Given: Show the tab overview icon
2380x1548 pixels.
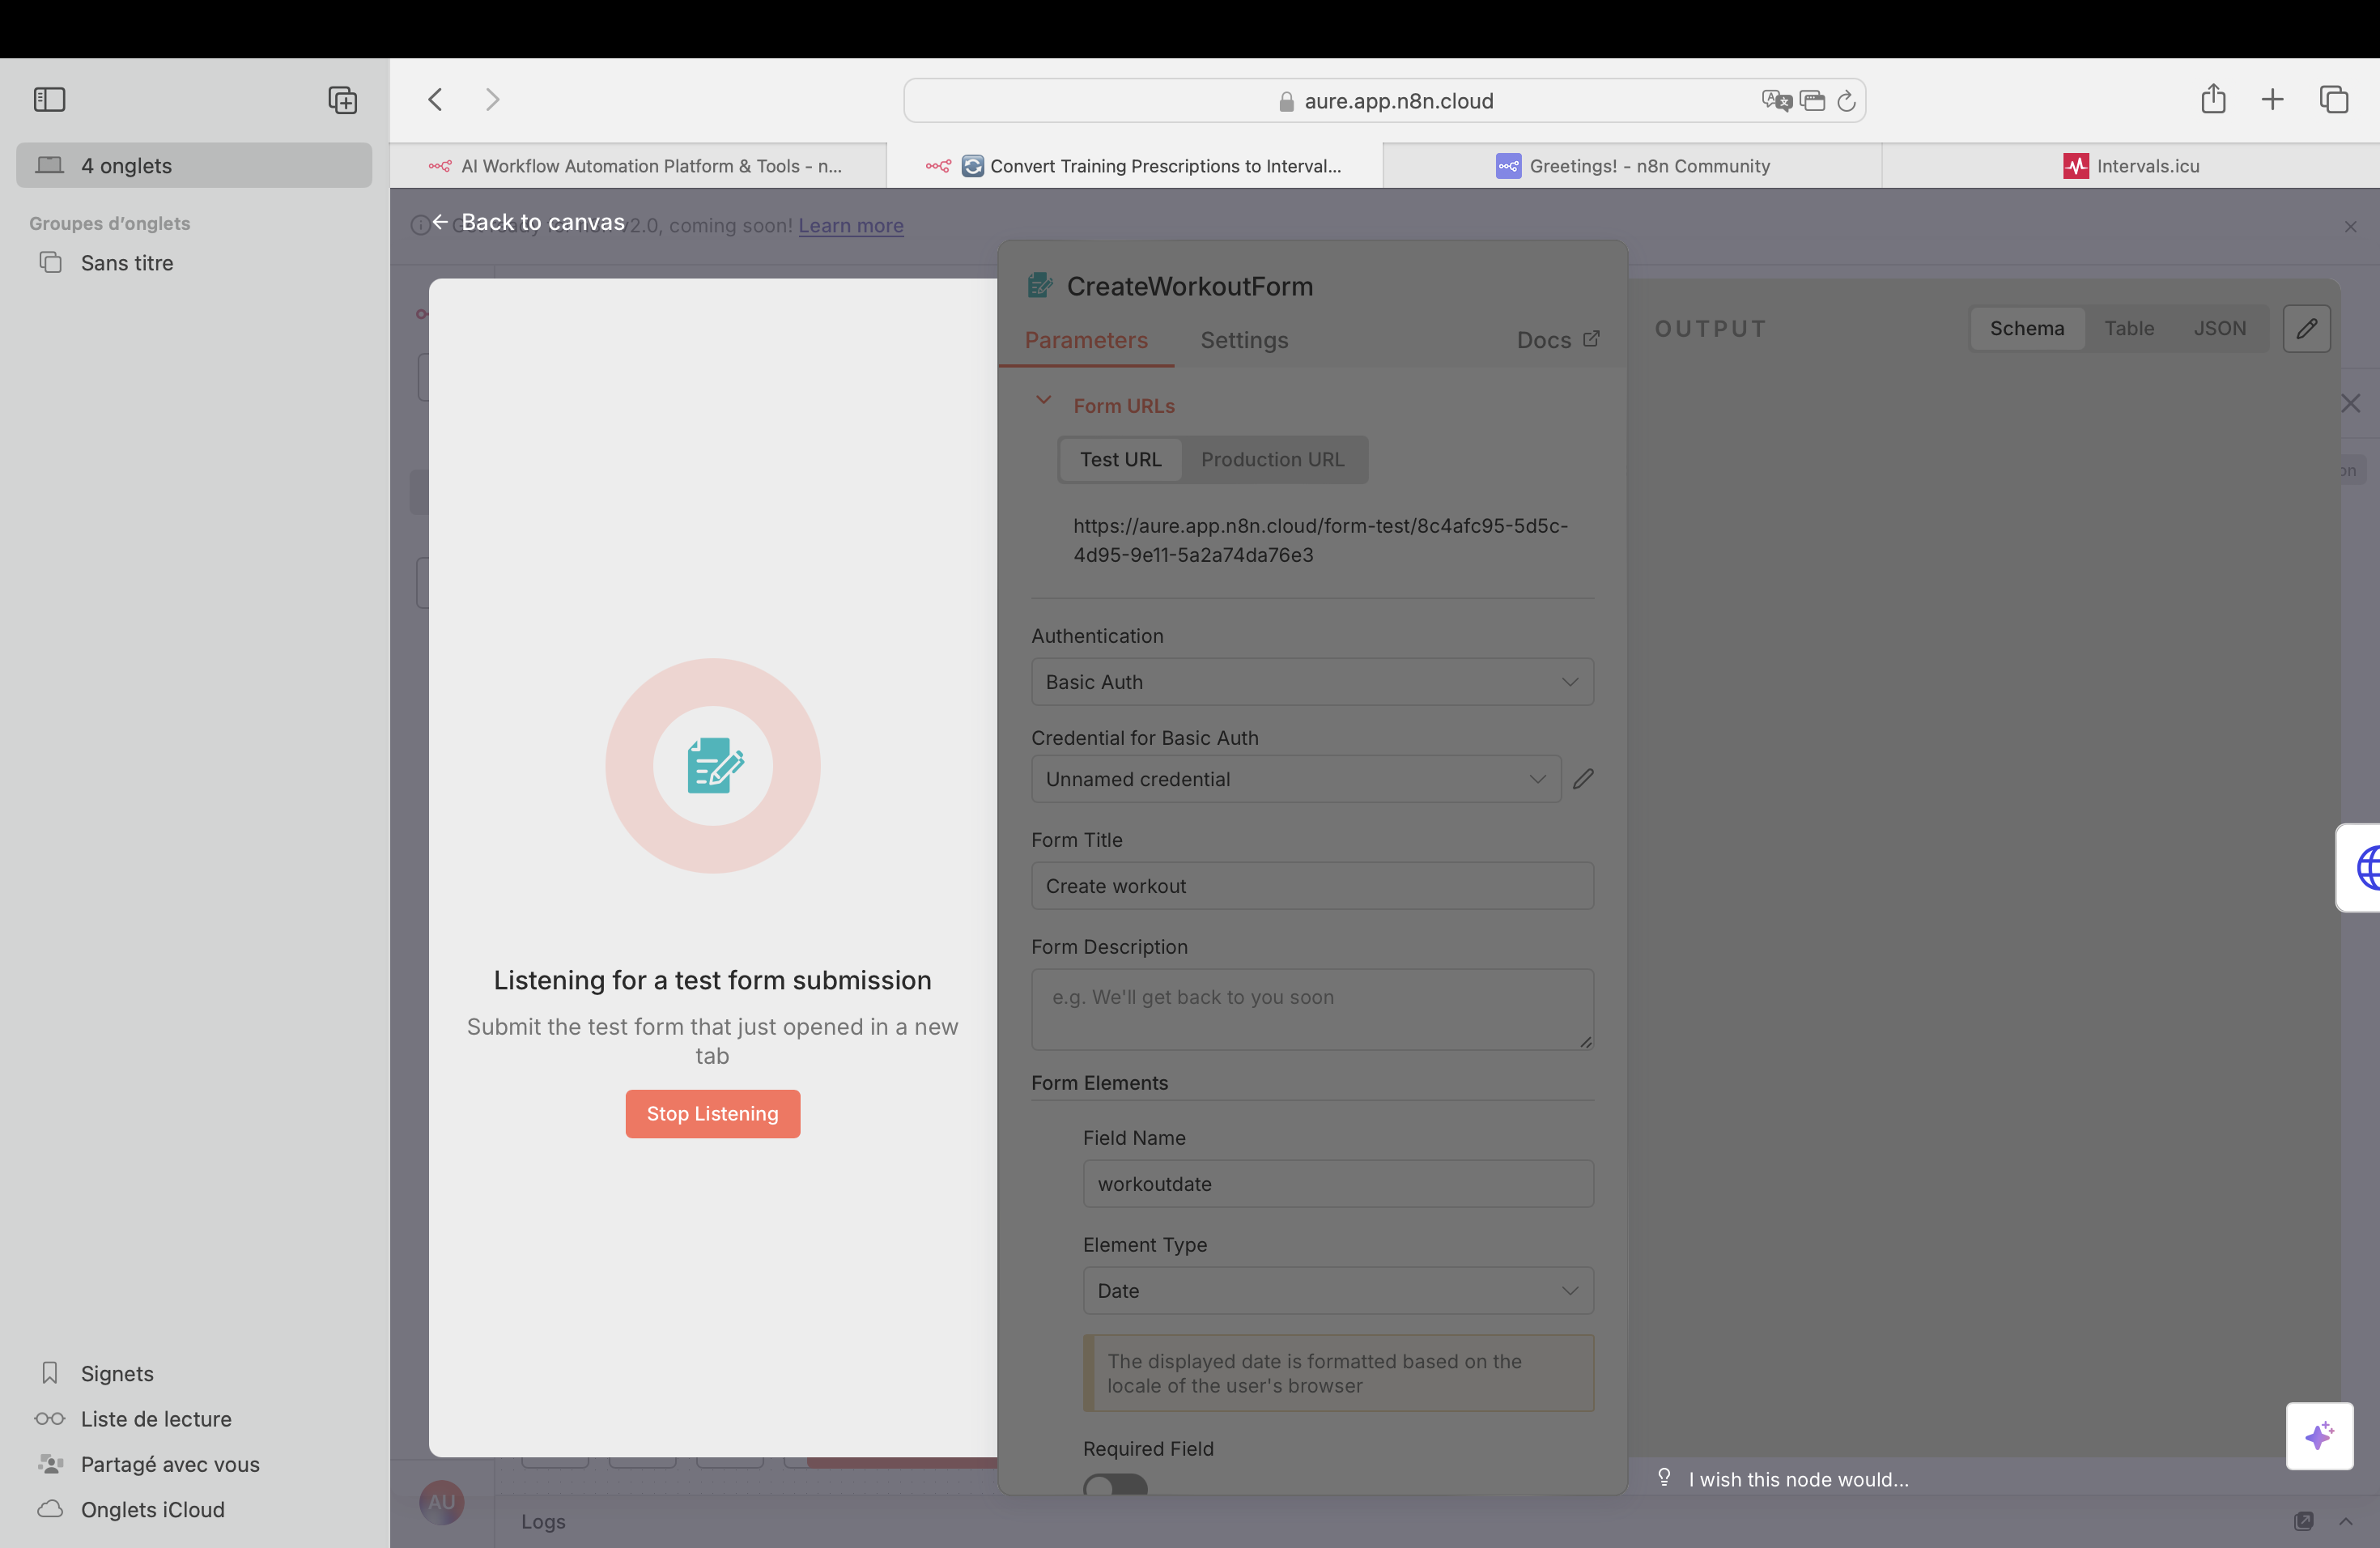Looking at the screenshot, I should click(x=2333, y=100).
